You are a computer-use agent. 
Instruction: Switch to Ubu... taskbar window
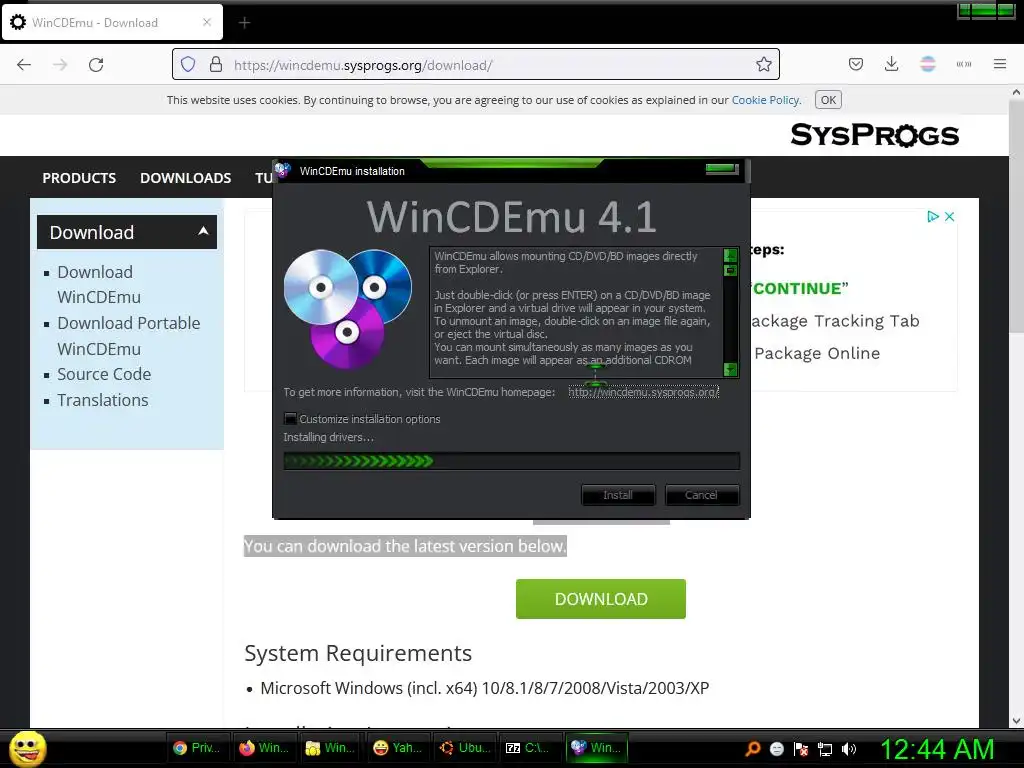click(464, 748)
